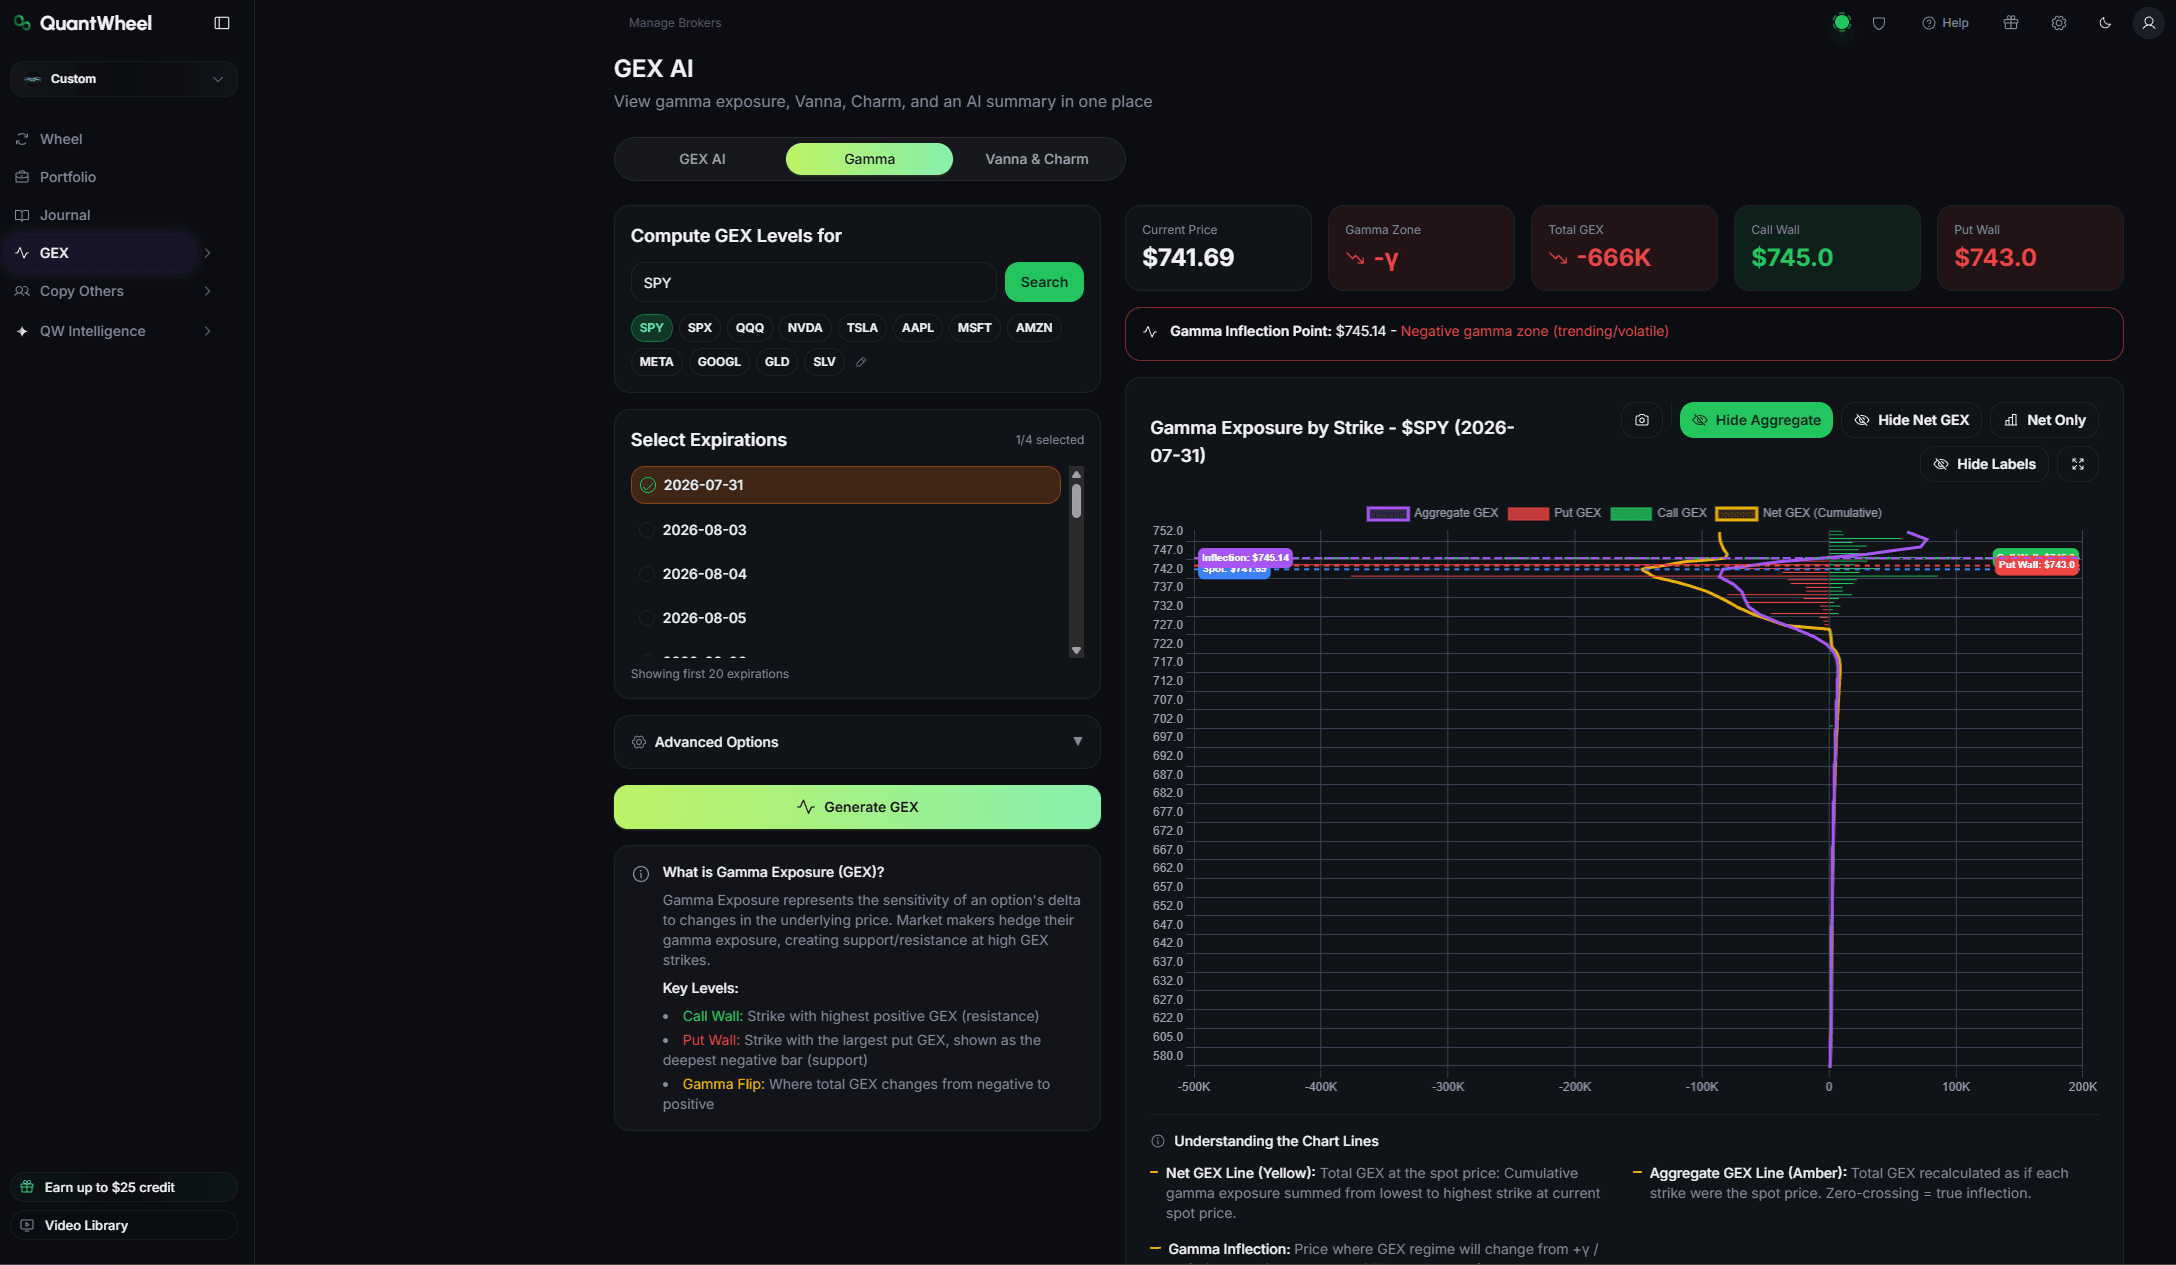Click expirations list scrollbar thumb

[x=1076, y=501]
